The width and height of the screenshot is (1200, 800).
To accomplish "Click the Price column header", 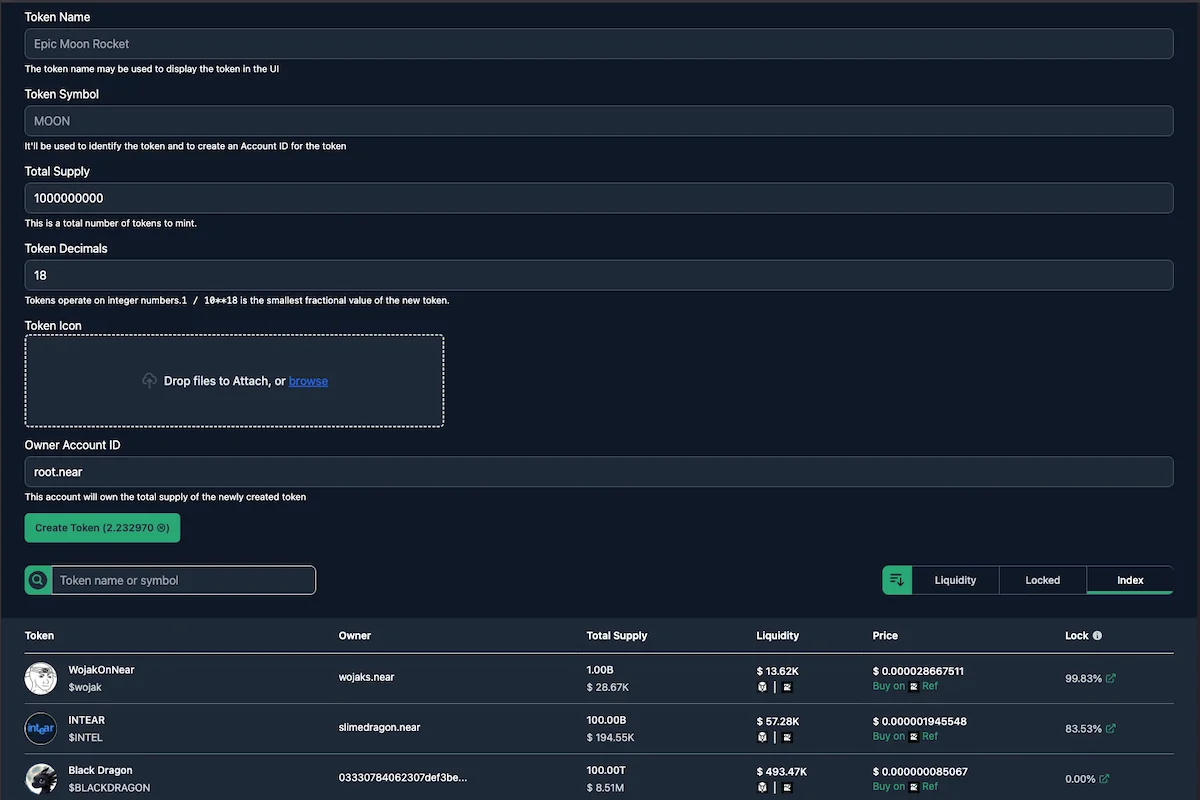I will 885,636.
